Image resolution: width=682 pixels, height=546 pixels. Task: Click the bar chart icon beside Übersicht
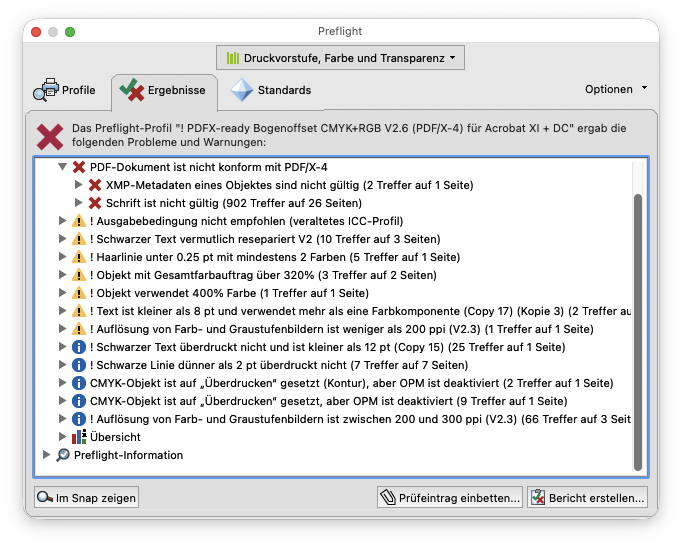click(79, 437)
